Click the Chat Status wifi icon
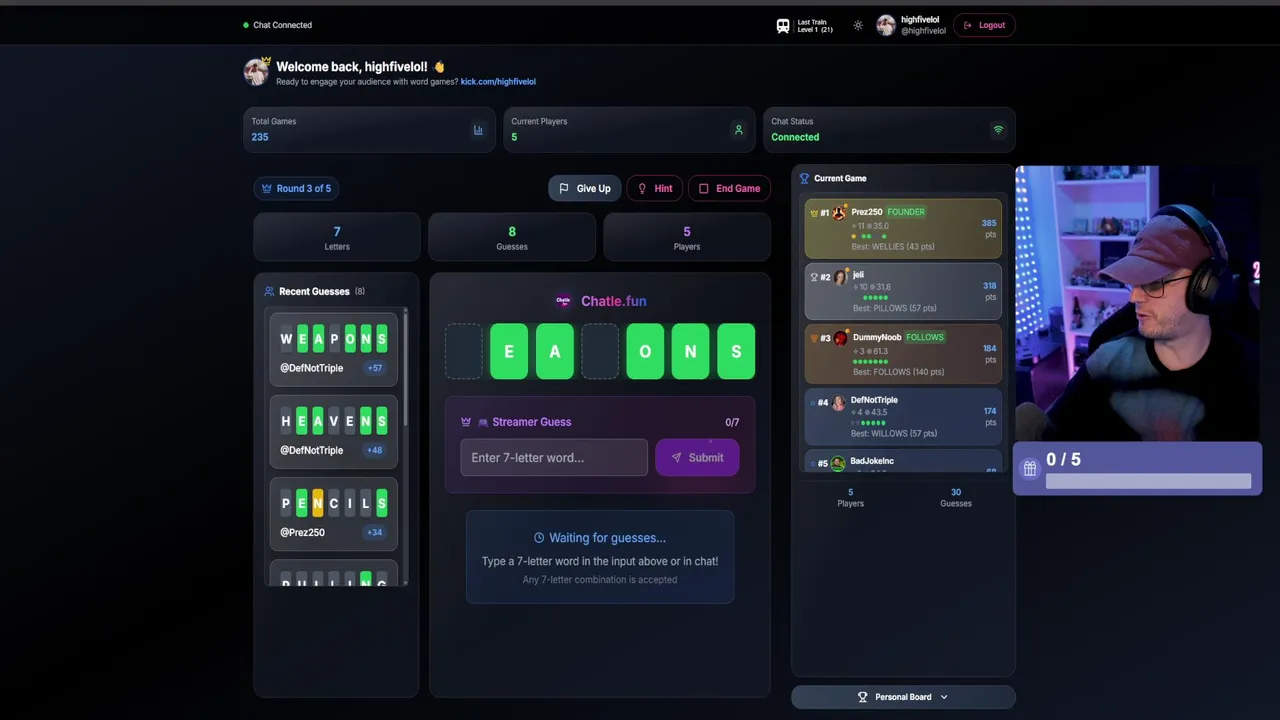The height and width of the screenshot is (720, 1280). click(998, 130)
